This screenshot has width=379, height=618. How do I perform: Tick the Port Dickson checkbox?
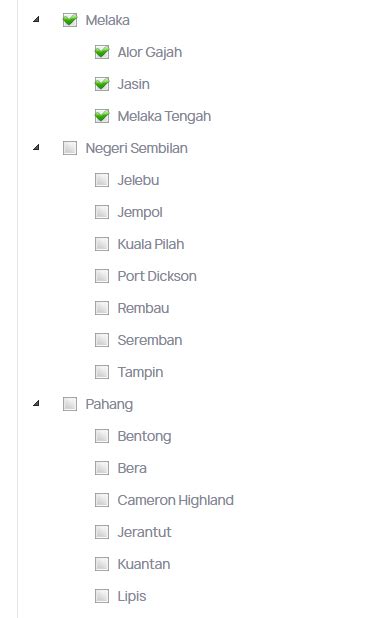click(x=102, y=276)
